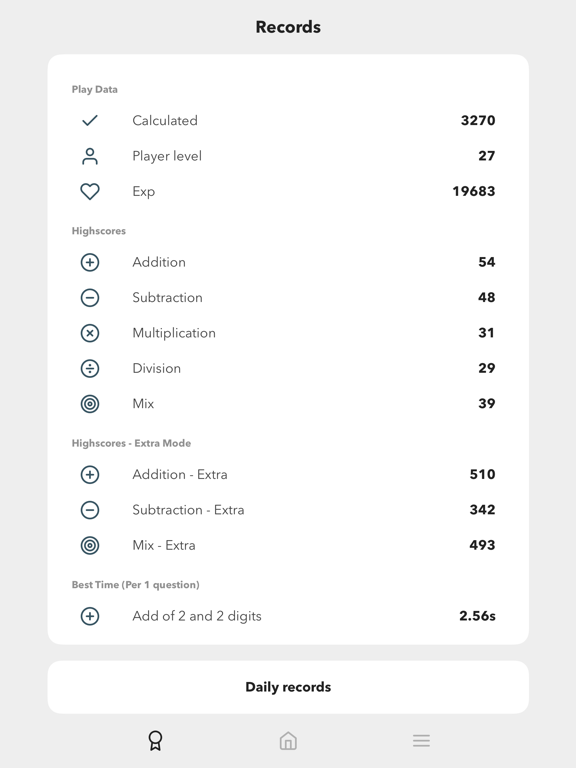Screen dimensions: 576x768
Task: Select the Multiplication highscore row label
Action: tap(174, 333)
